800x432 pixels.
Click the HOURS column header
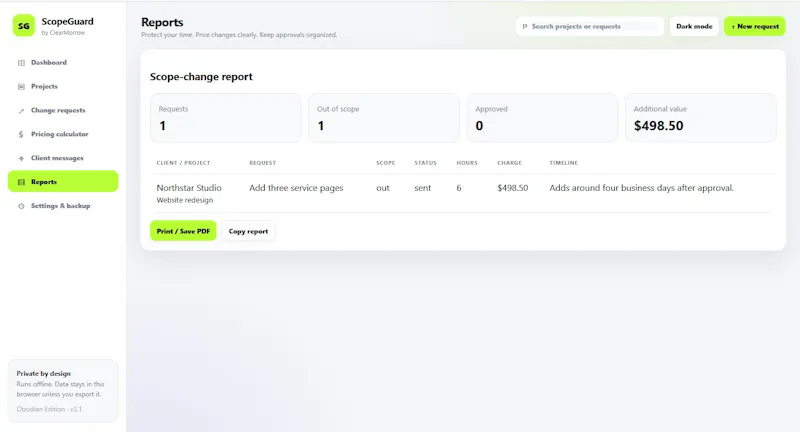click(467, 163)
